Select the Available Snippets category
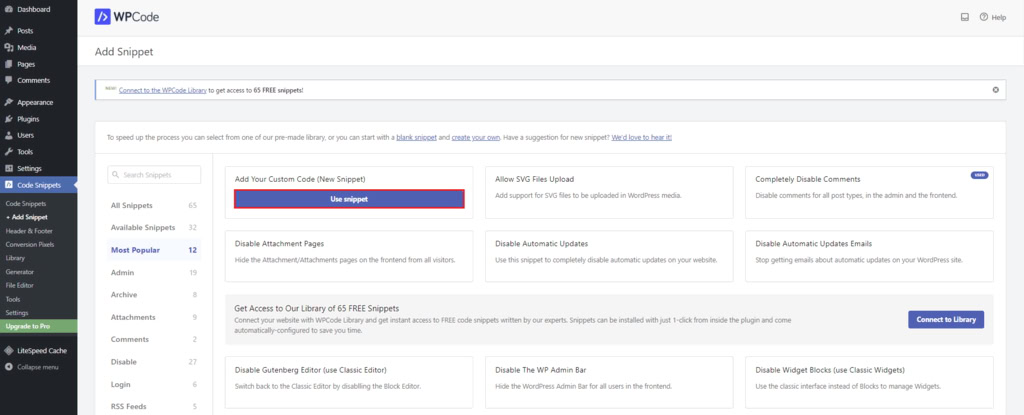 coord(142,227)
